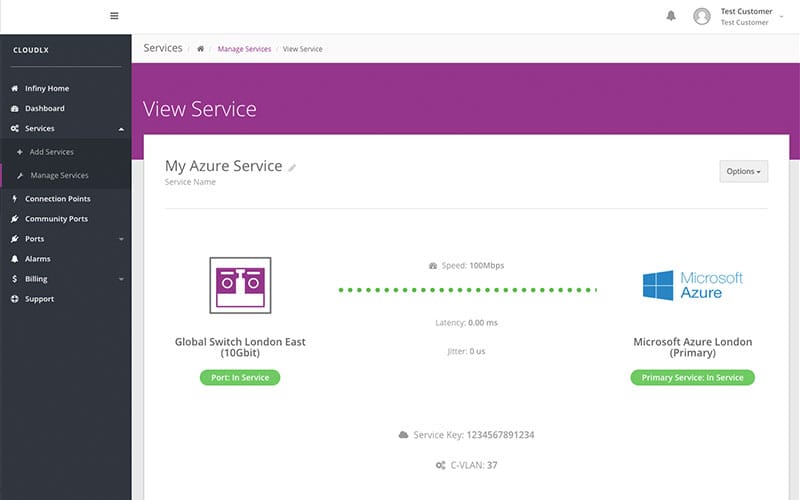Collapse the Services sidebar section

point(65,129)
